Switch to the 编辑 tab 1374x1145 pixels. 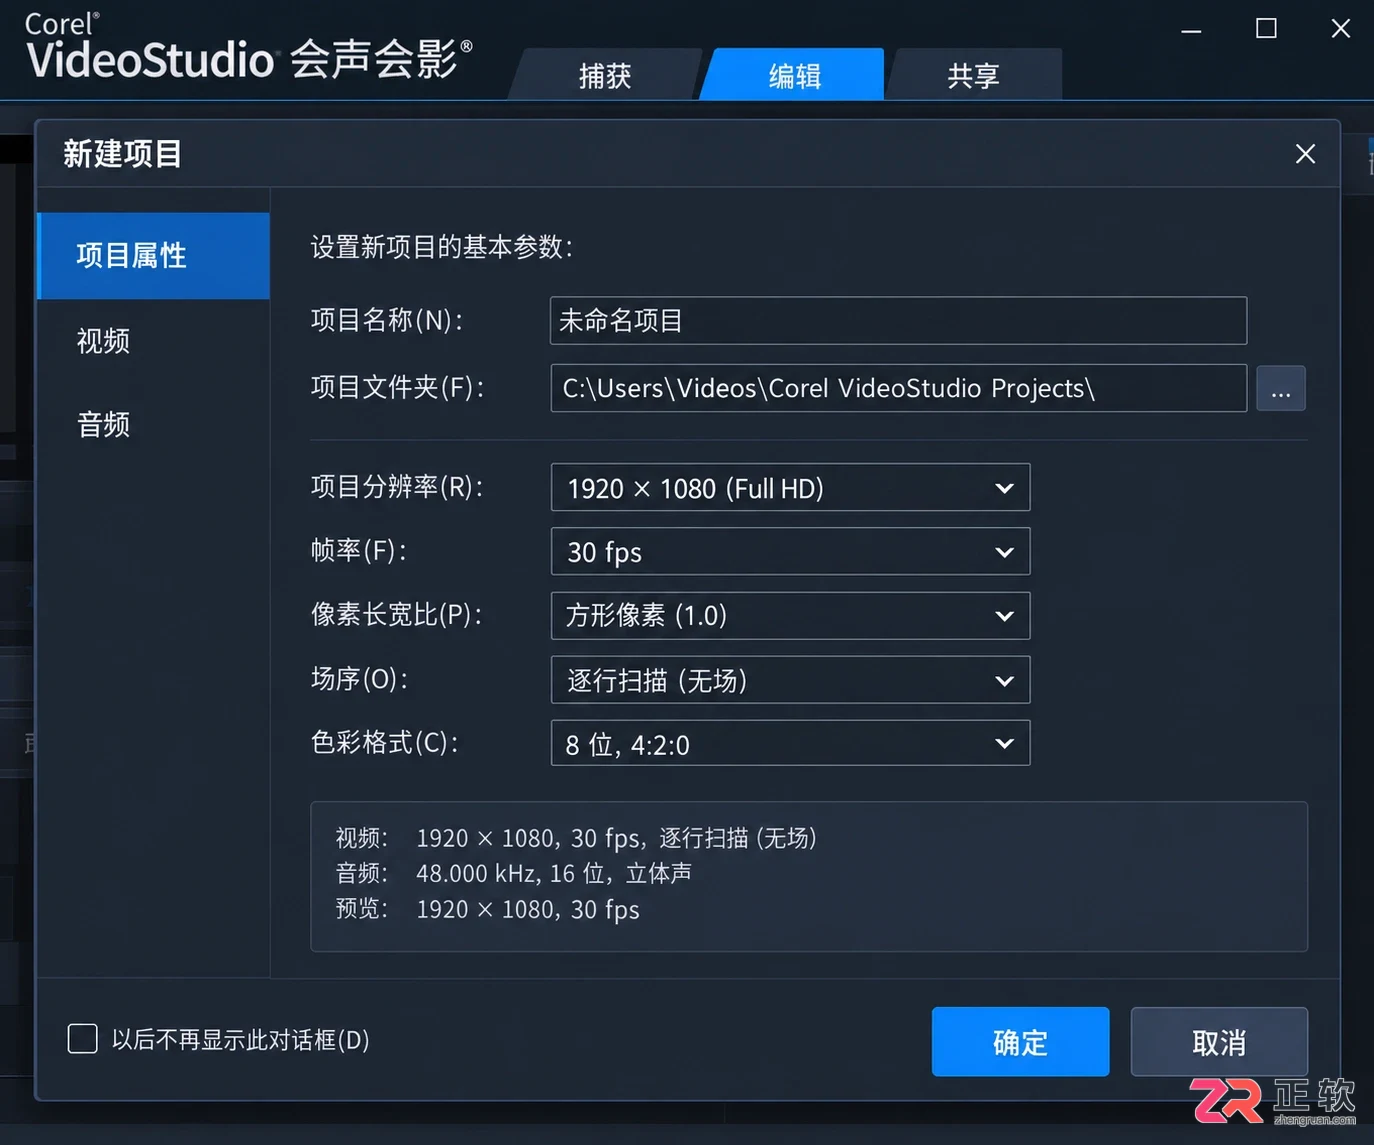794,75
